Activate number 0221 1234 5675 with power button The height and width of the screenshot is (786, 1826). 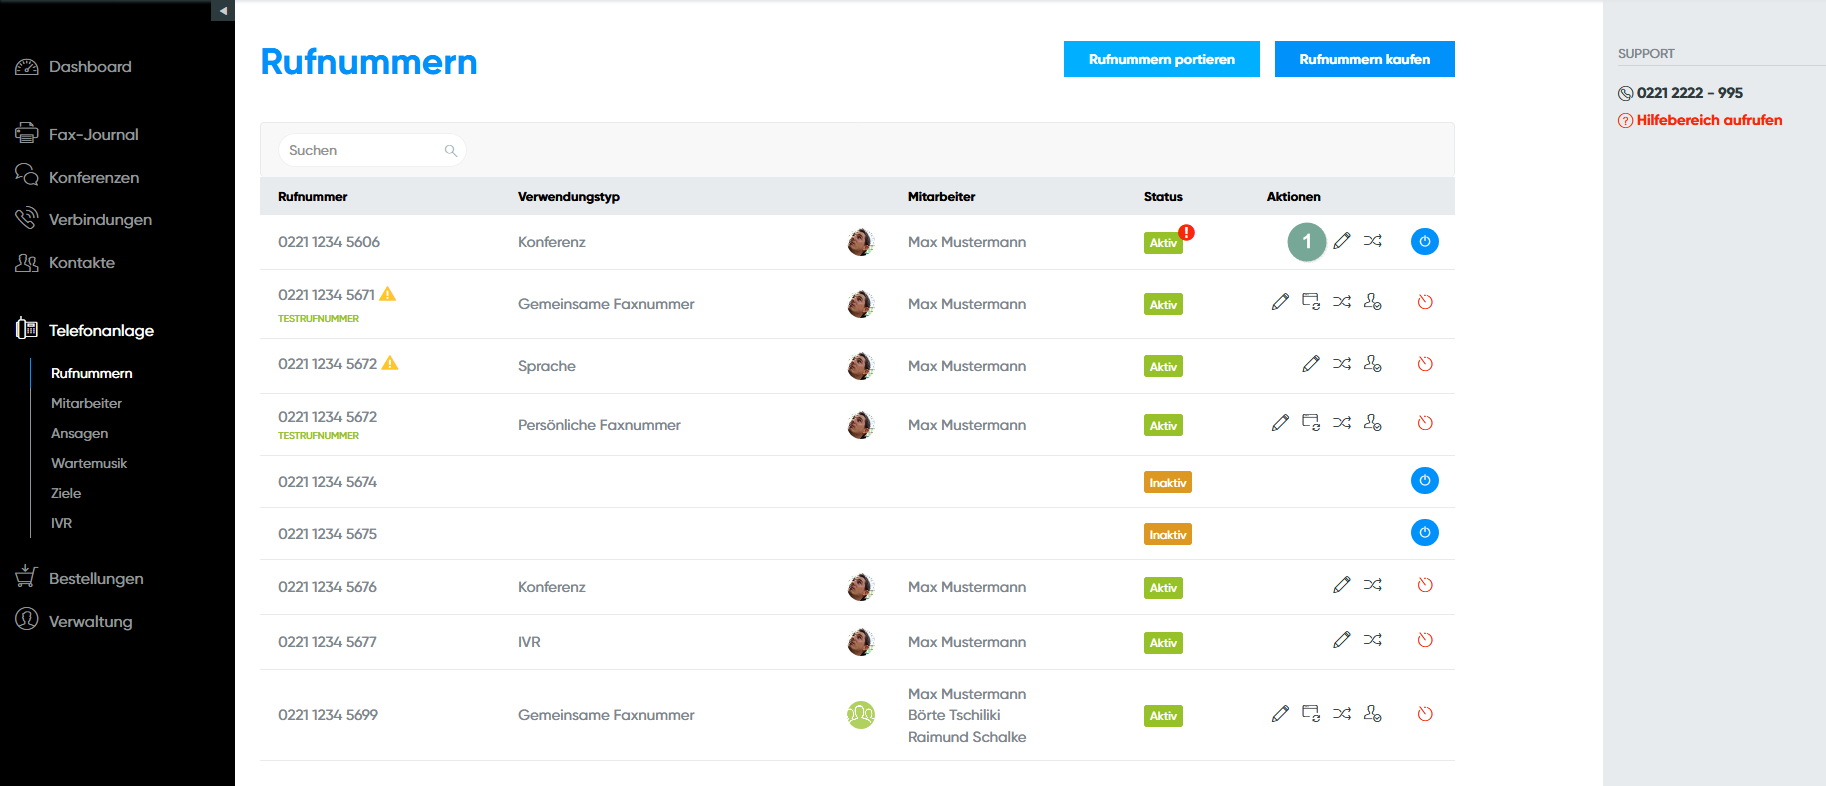click(x=1425, y=533)
